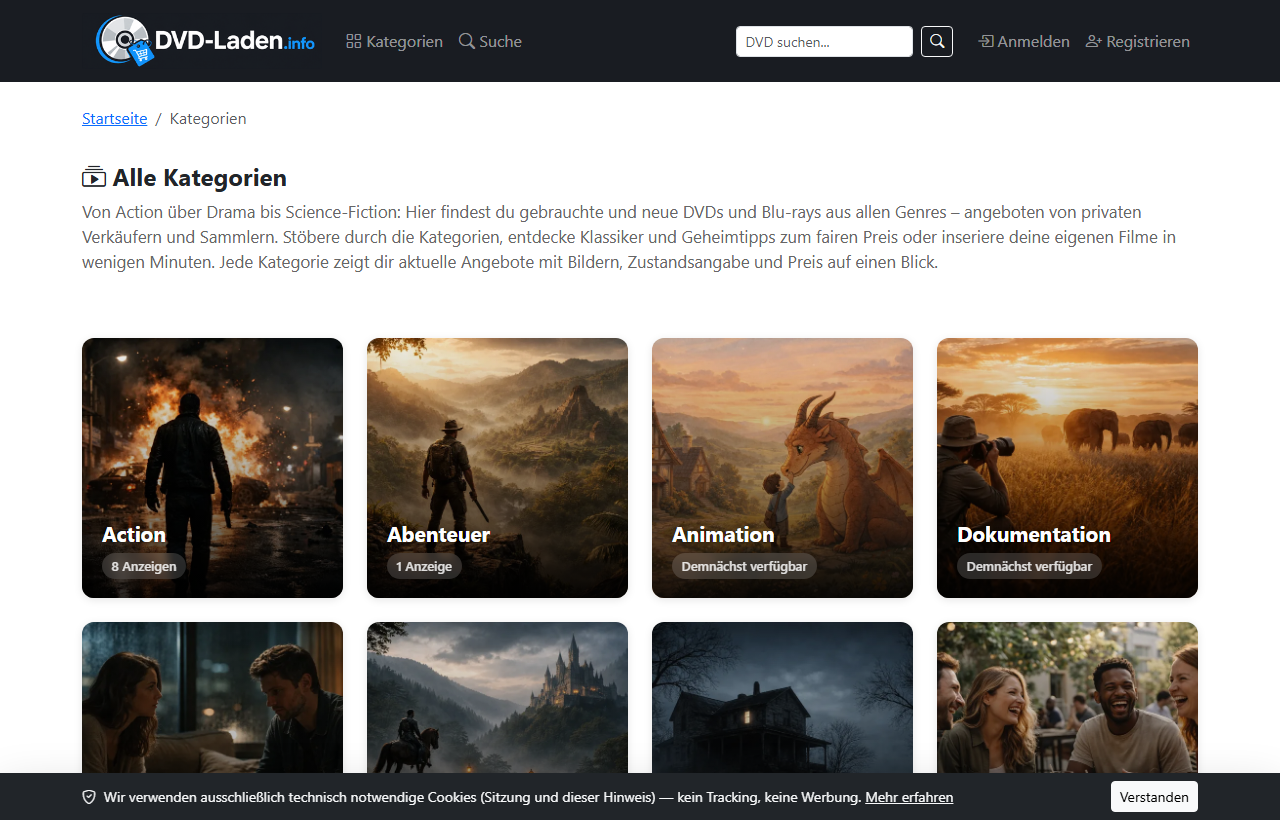Select the Animation category card with dragon
1280x820 pixels.
[x=782, y=468]
